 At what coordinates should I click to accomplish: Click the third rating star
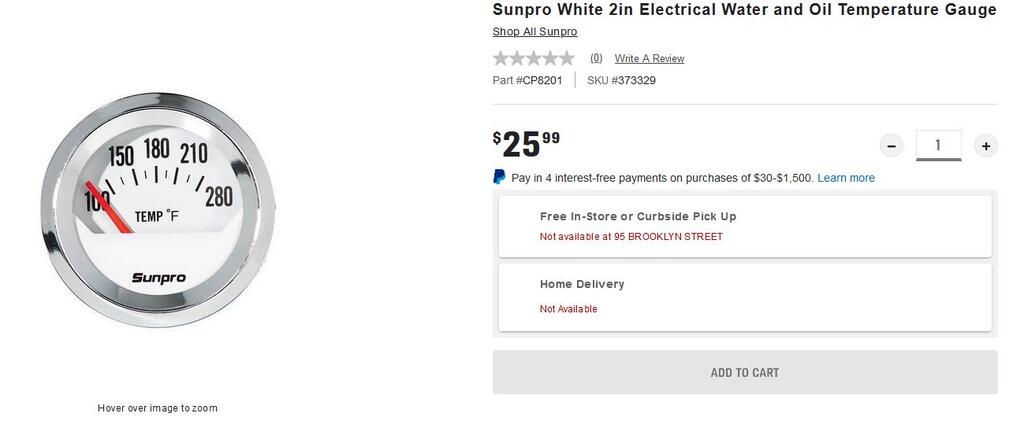(x=533, y=58)
